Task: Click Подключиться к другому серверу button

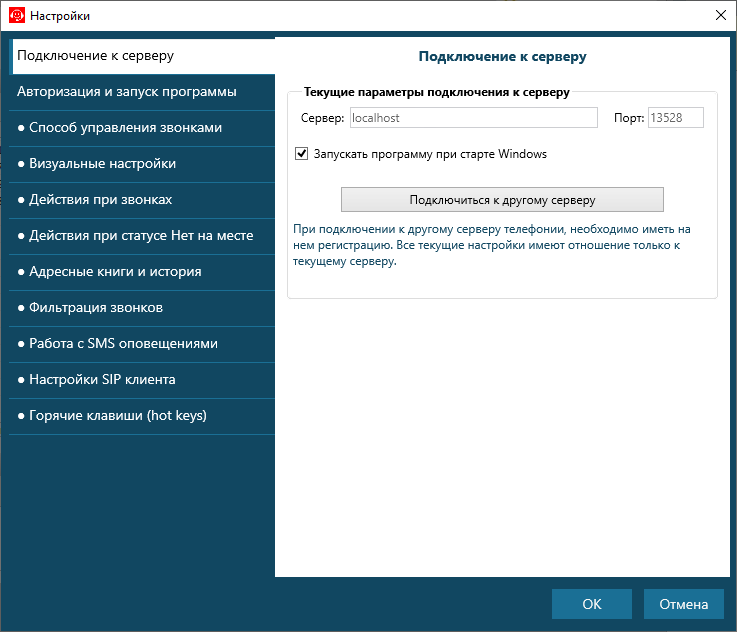Action: pos(502,200)
